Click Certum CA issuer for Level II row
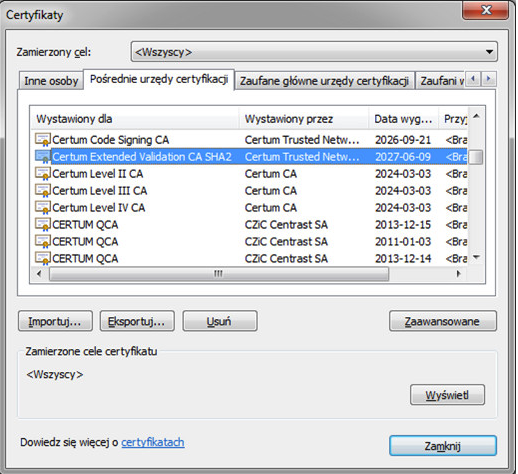 271,174
